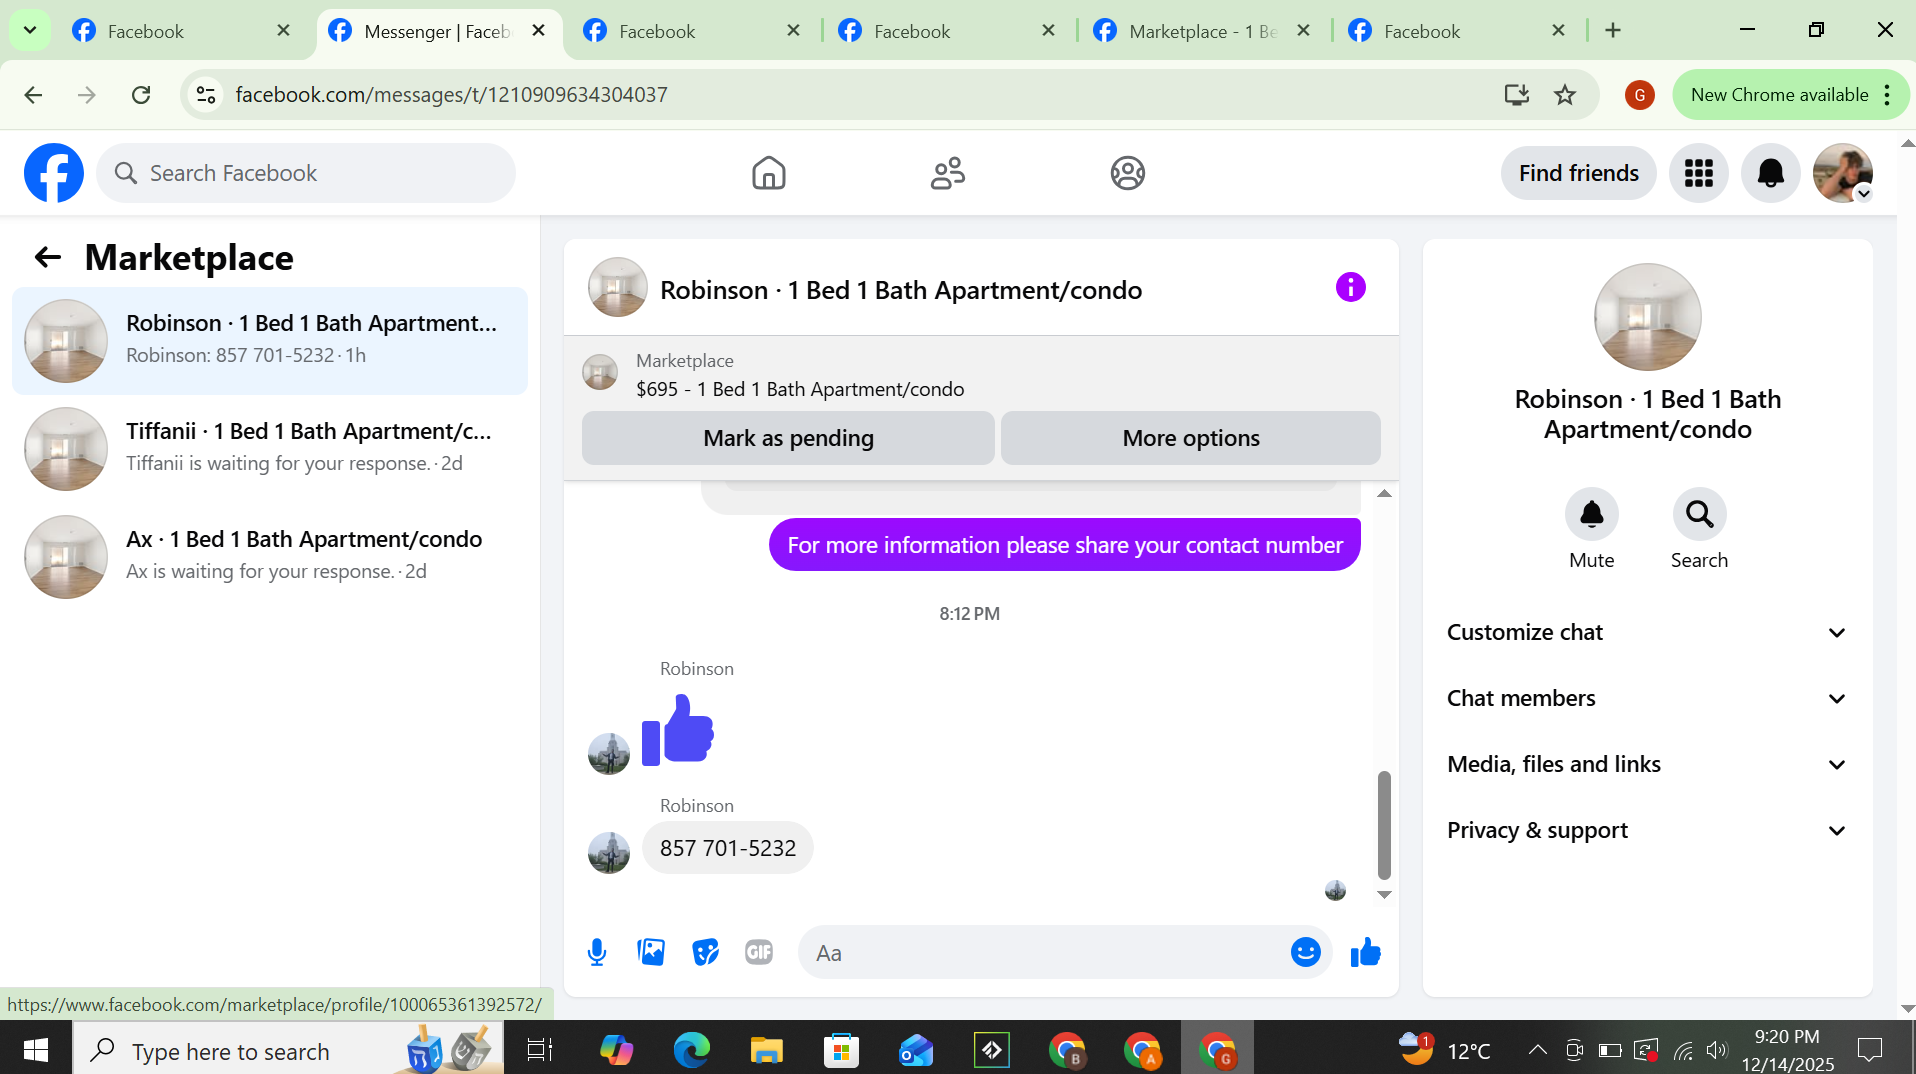Switch to the first Facebook tab

coord(180,31)
